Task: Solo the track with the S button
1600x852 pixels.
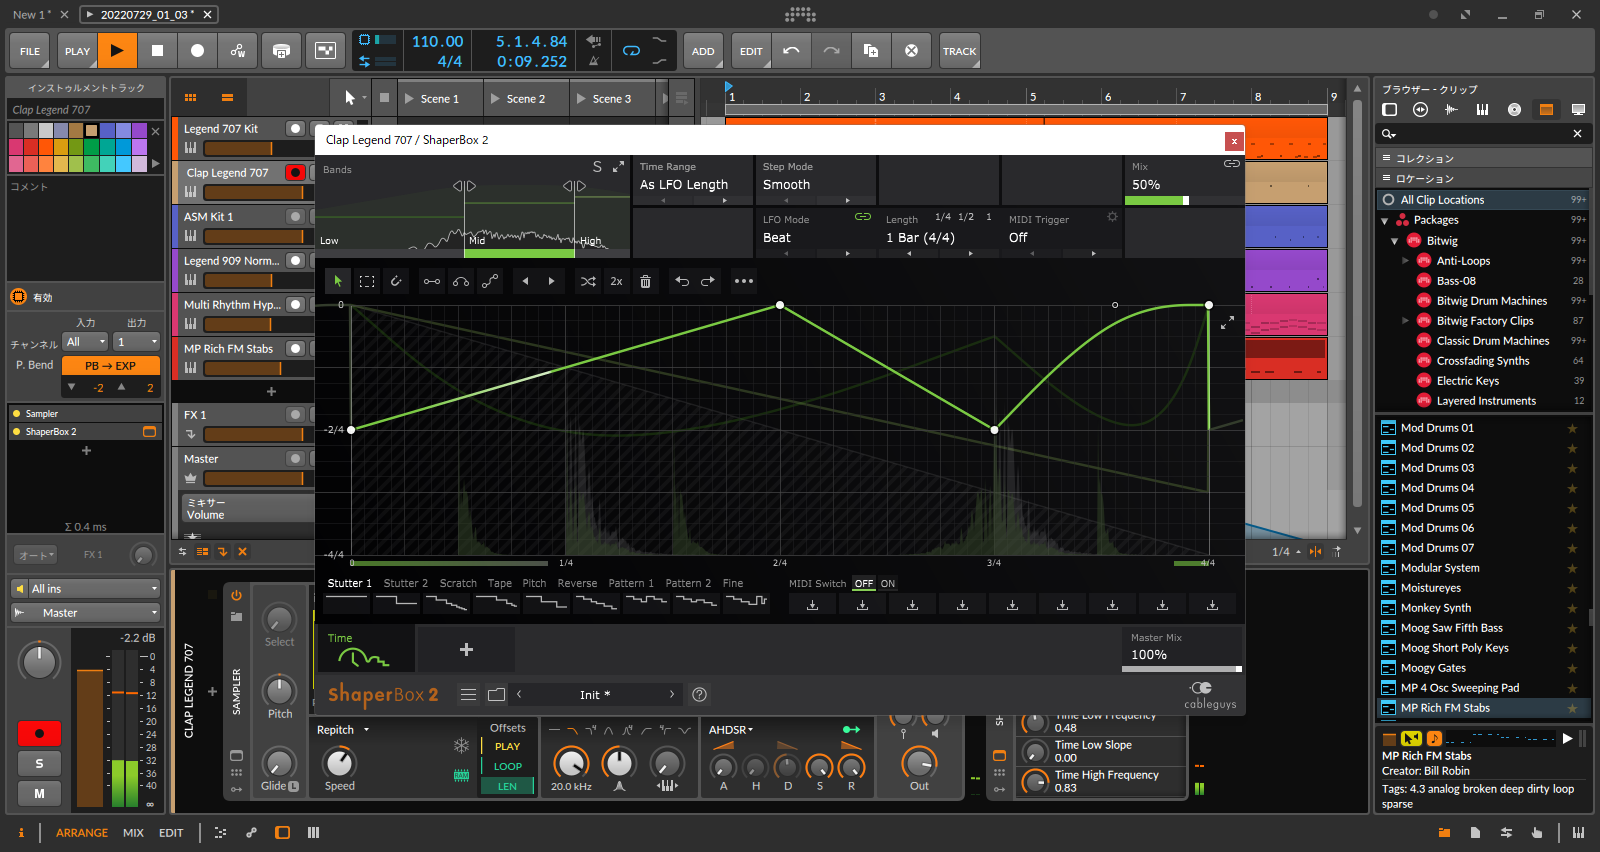Action: point(39,764)
